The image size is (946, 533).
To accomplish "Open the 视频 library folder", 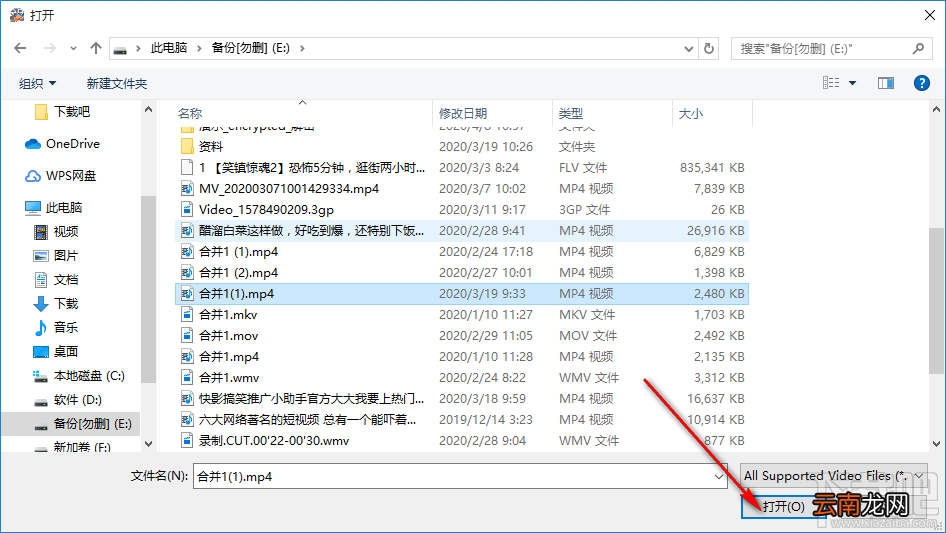I will 56,232.
